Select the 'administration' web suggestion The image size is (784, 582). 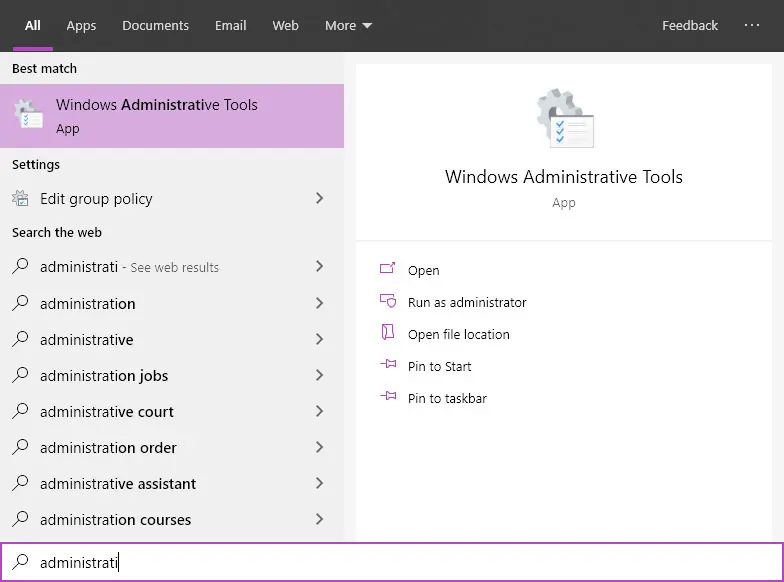tap(172, 304)
